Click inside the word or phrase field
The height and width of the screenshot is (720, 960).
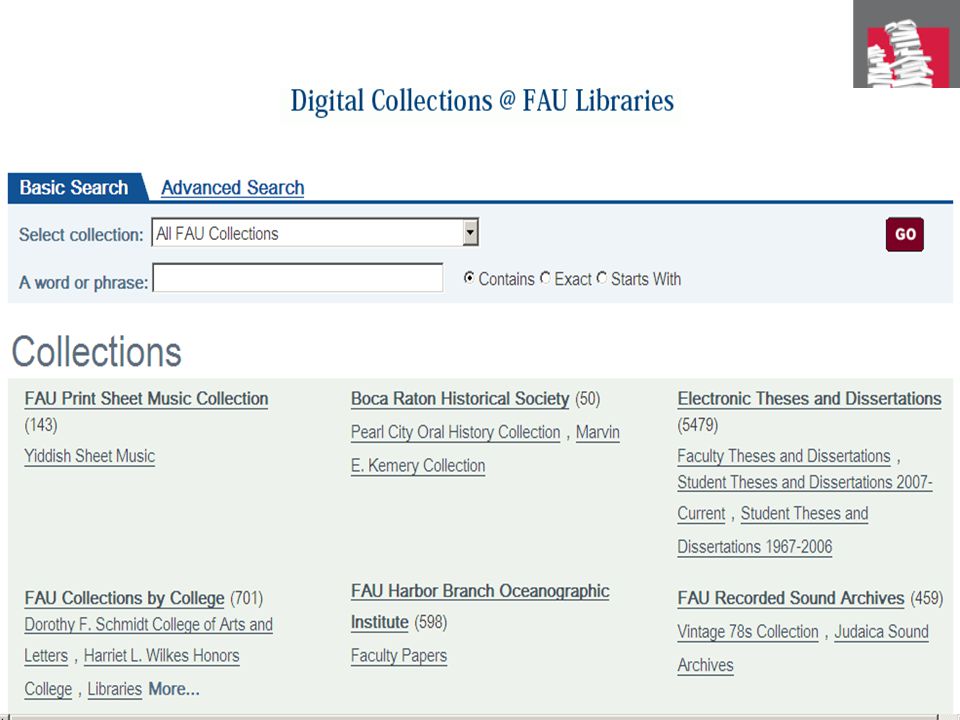[x=298, y=278]
